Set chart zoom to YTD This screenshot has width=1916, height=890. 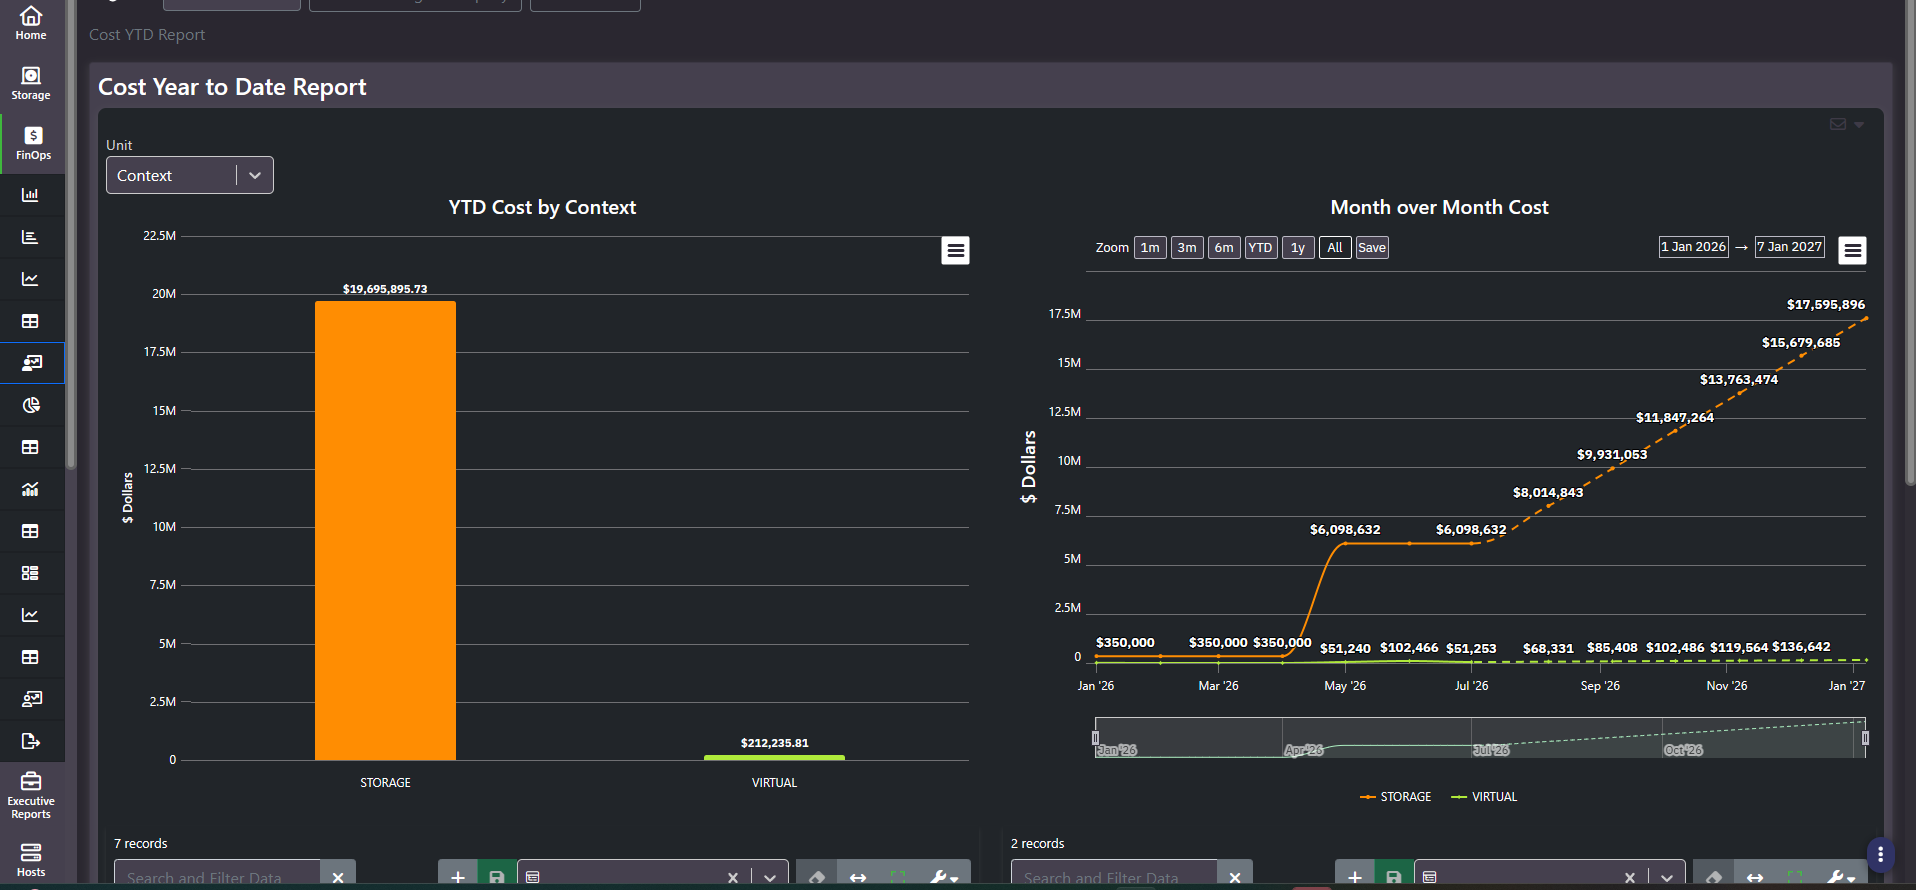[1261, 248]
